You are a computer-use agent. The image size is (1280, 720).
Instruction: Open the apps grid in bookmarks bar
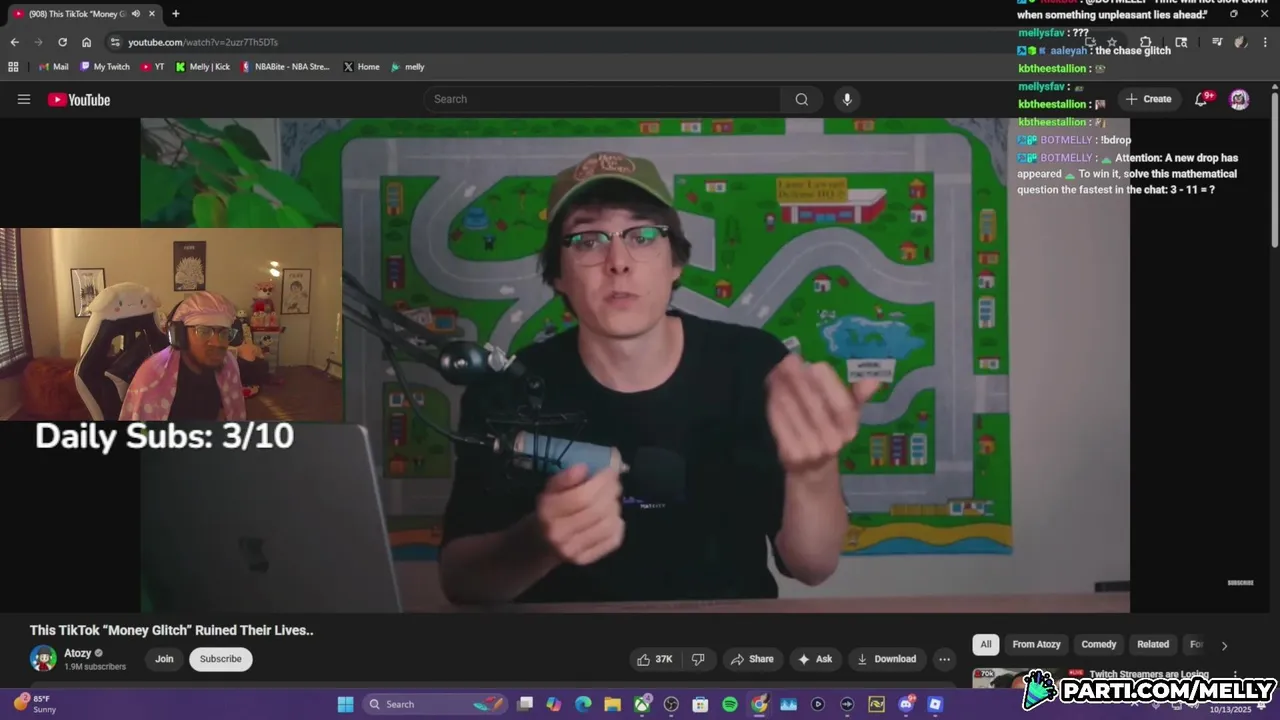pos(13,67)
